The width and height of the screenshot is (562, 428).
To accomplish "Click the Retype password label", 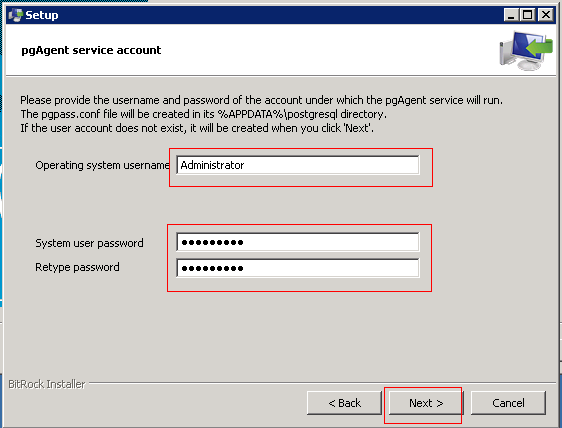I will tap(77, 267).
